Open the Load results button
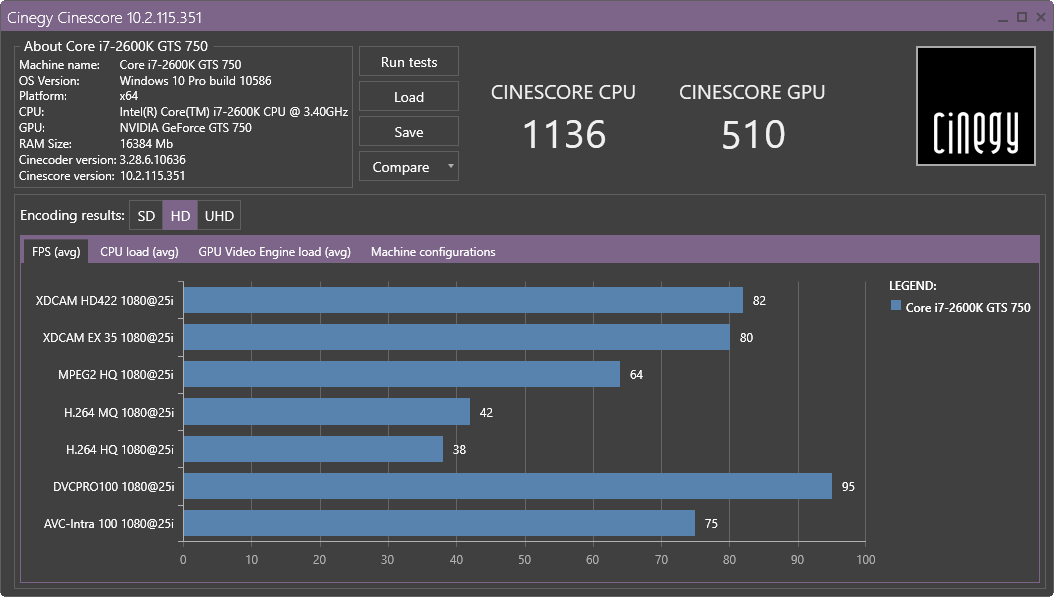The image size is (1054, 597). pyautogui.click(x=409, y=96)
